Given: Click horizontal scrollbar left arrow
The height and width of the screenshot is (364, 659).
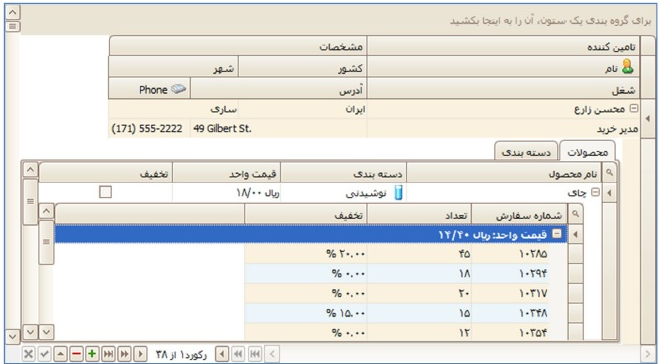Looking at the screenshot, I should click(x=272, y=354).
